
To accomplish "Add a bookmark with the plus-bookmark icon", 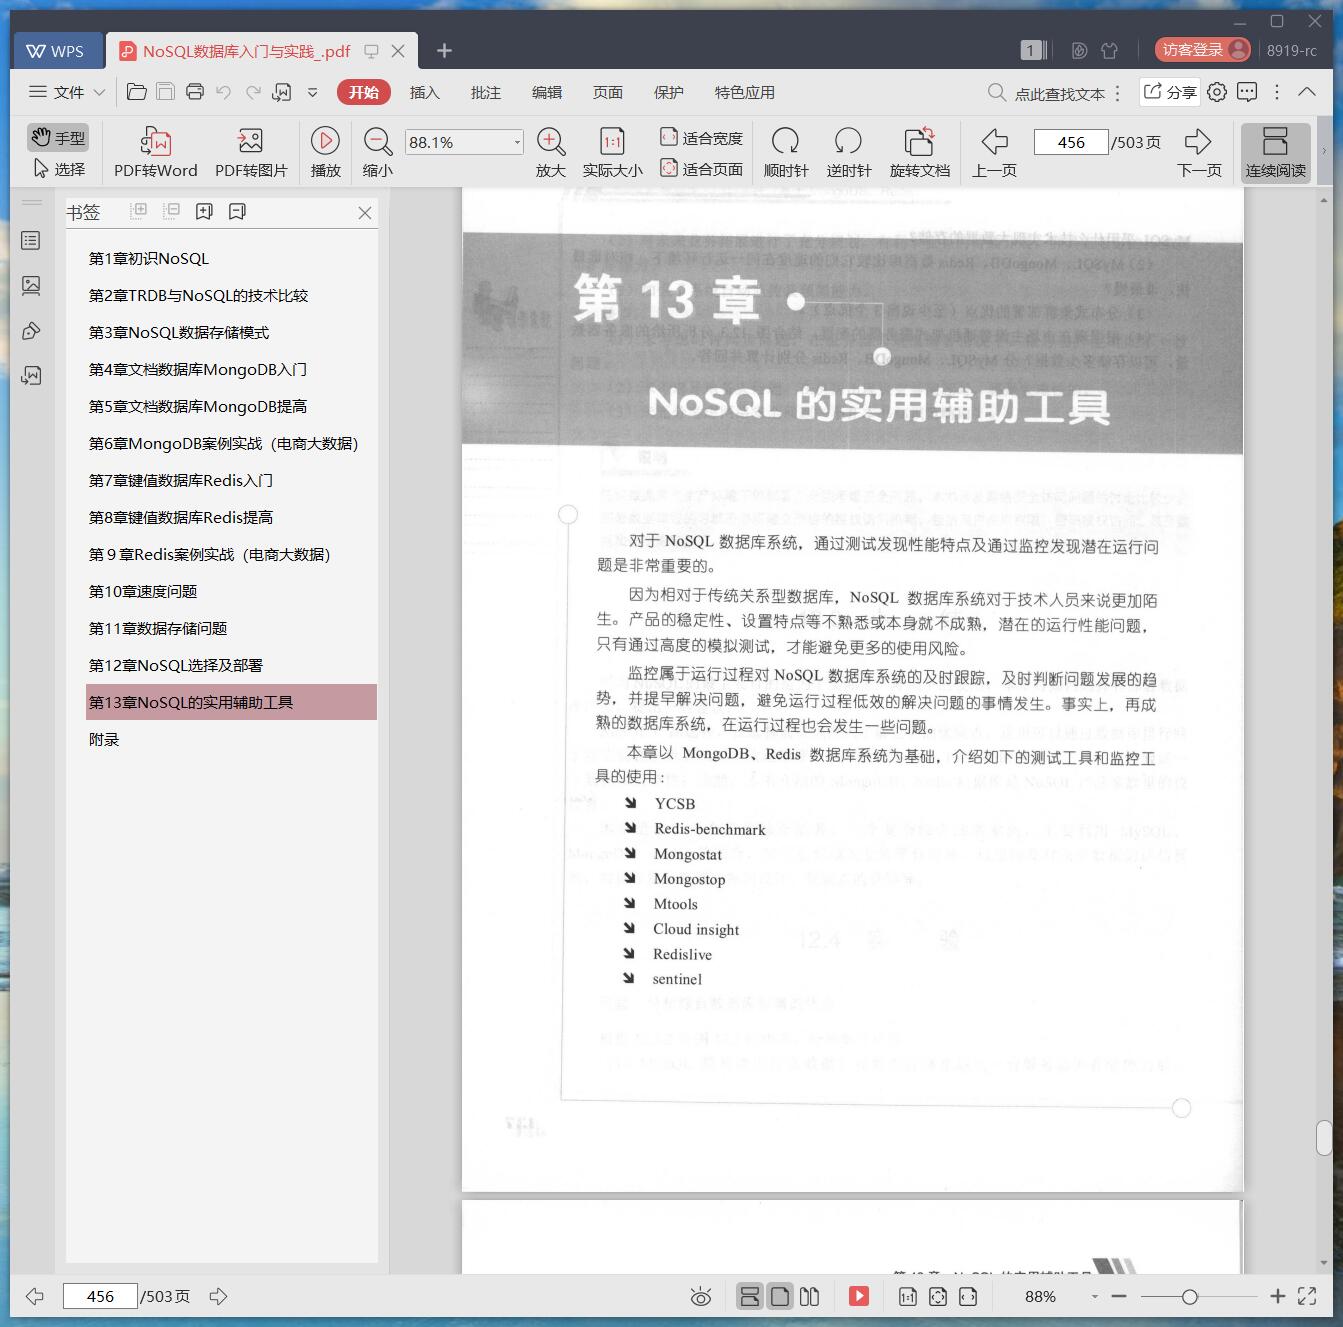I will point(204,211).
